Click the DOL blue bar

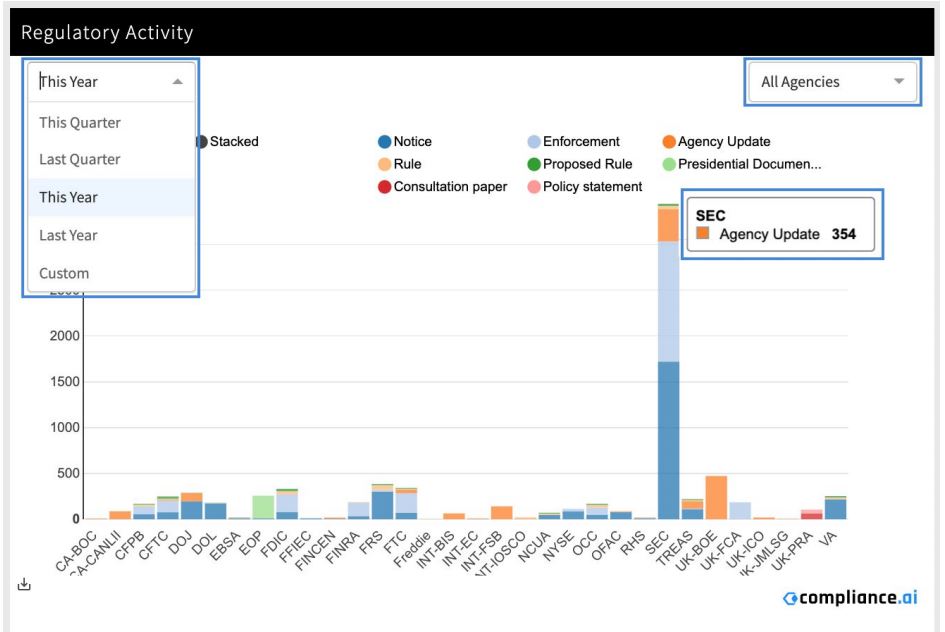click(216, 511)
